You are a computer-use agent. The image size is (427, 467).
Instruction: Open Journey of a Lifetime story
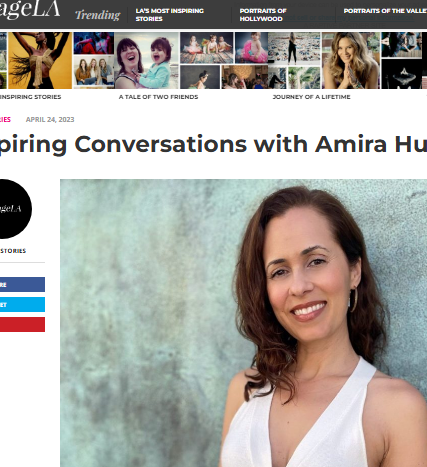[x=311, y=97]
